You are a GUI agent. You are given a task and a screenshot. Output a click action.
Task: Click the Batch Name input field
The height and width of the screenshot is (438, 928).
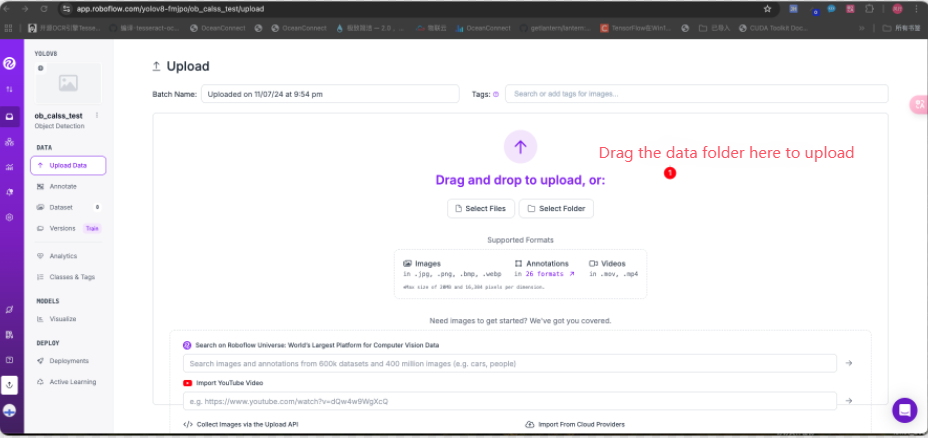coord(330,94)
